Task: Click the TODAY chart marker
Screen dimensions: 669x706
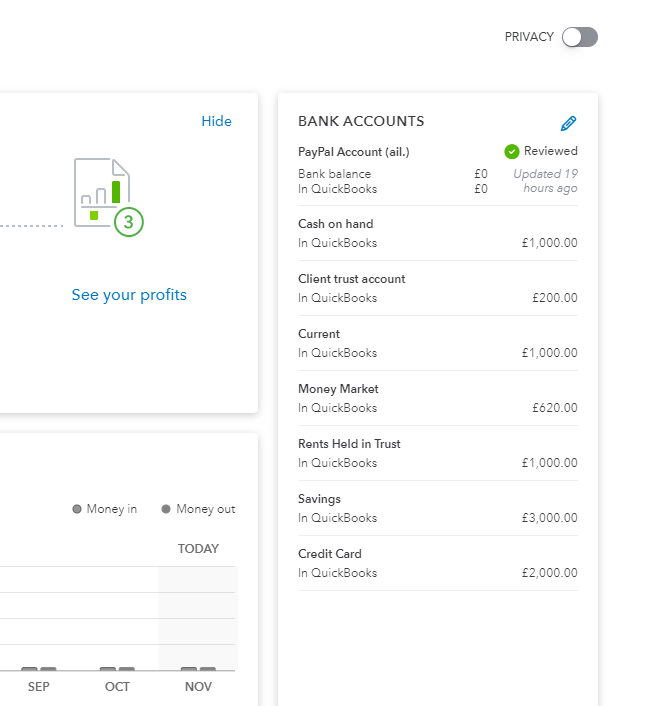Action: (198, 548)
